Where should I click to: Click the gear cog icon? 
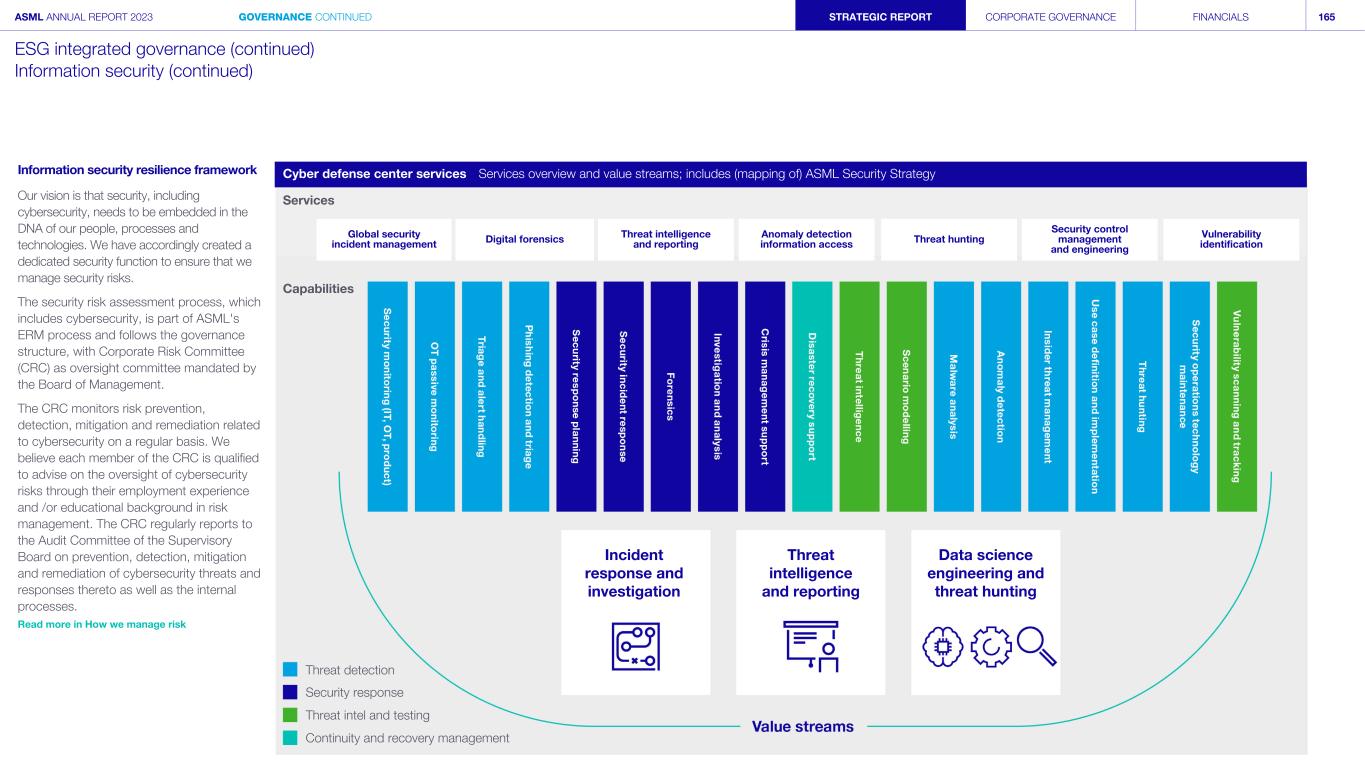click(990, 647)
